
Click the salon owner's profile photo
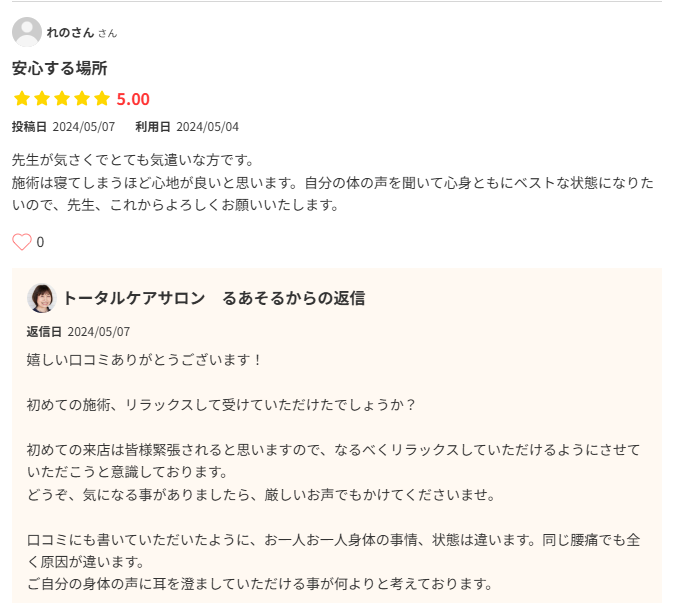(x=42, y=298)
